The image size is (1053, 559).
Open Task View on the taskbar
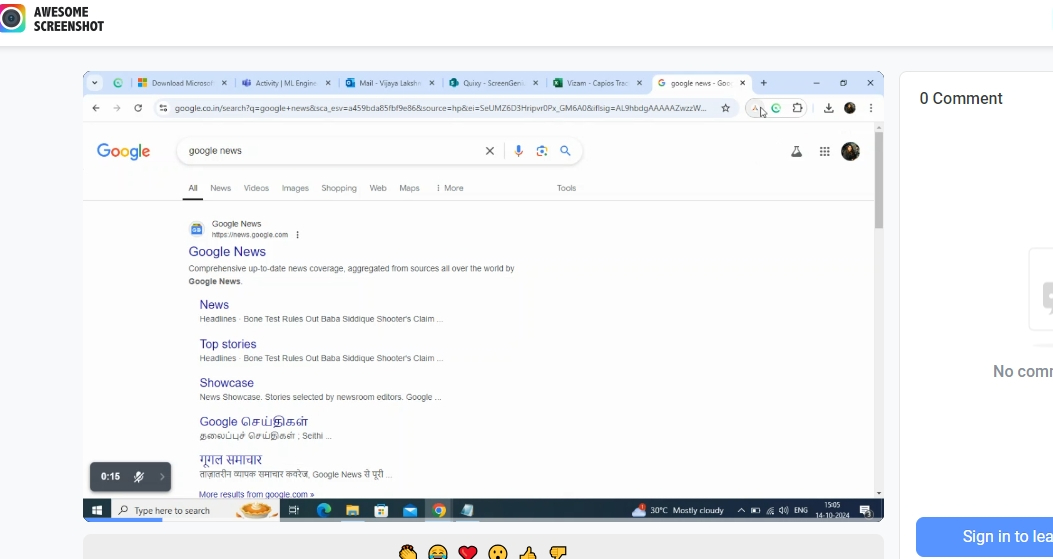click(x=293, y=511)
